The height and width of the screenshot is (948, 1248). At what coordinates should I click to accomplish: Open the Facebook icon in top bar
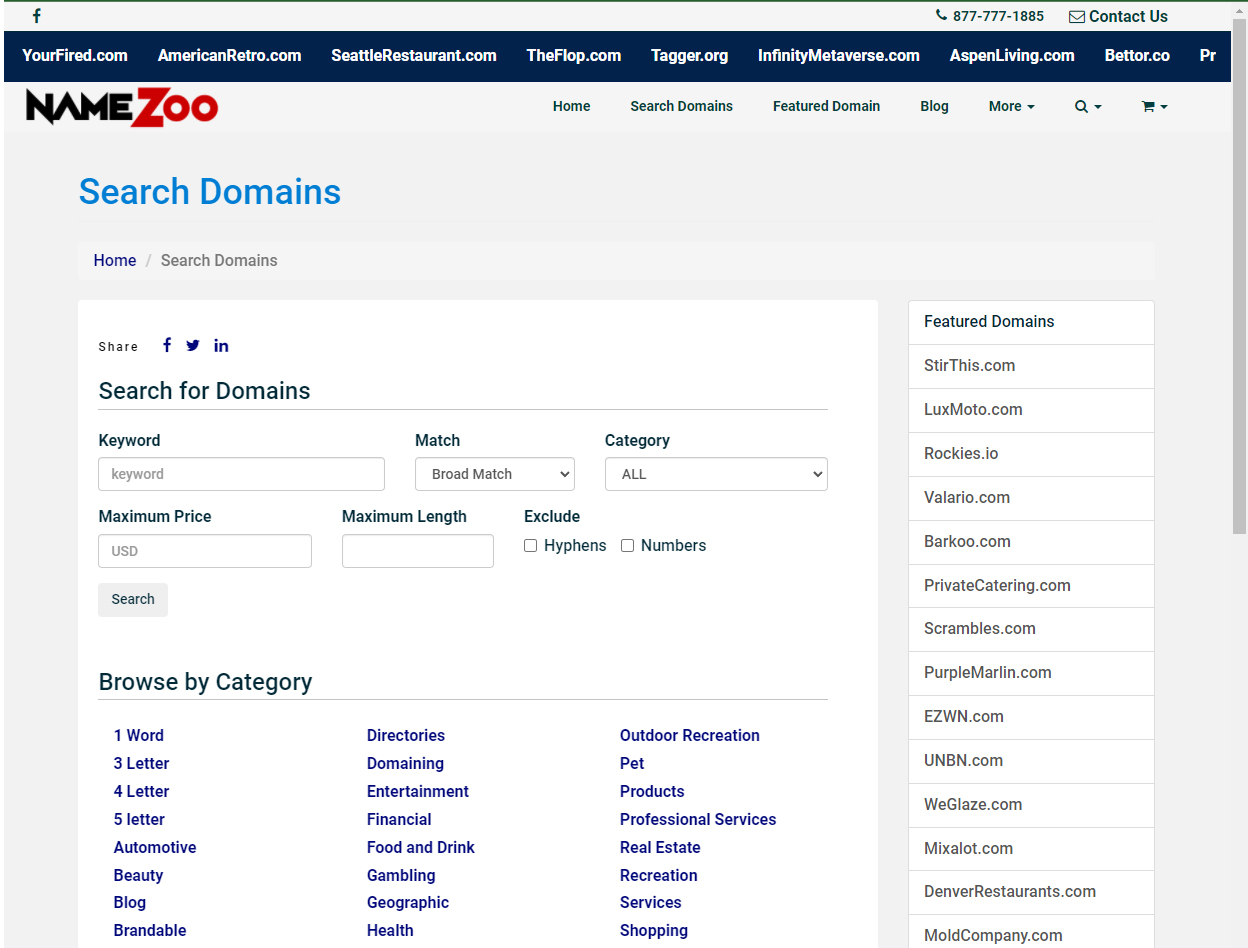37,16
